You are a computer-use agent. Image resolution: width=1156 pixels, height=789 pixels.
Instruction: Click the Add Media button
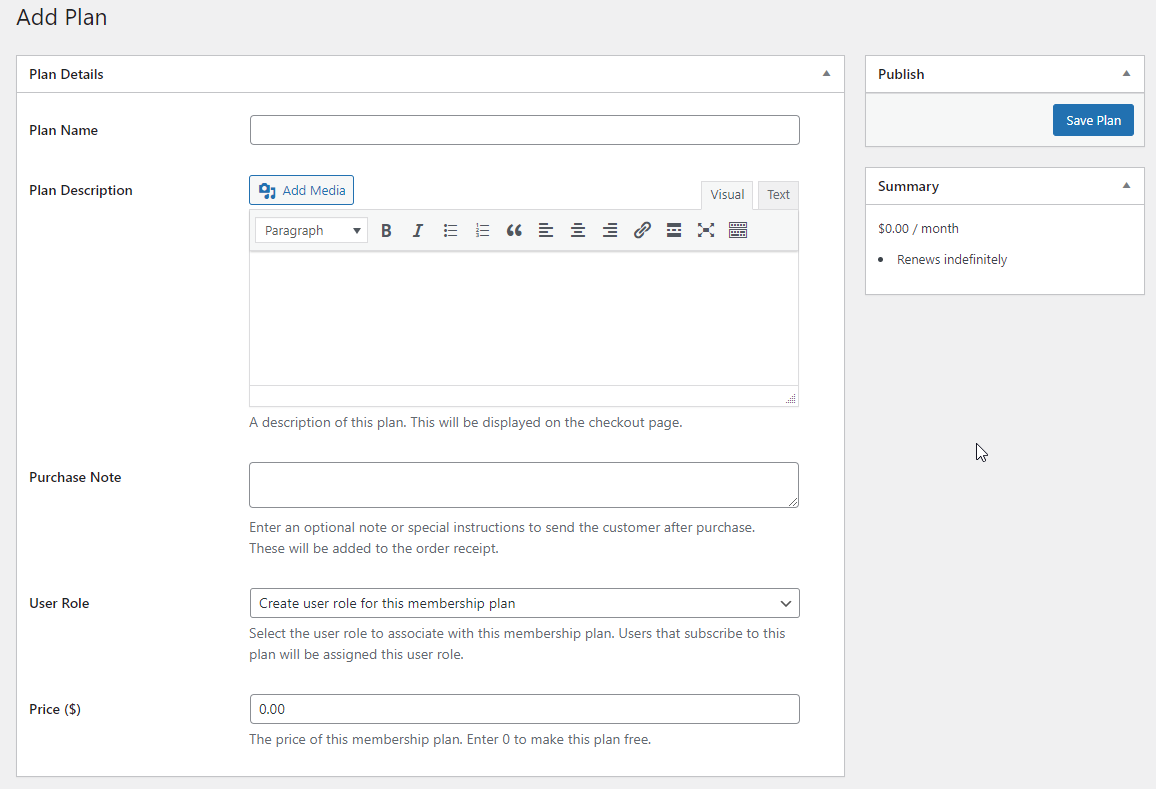point(301,189)
